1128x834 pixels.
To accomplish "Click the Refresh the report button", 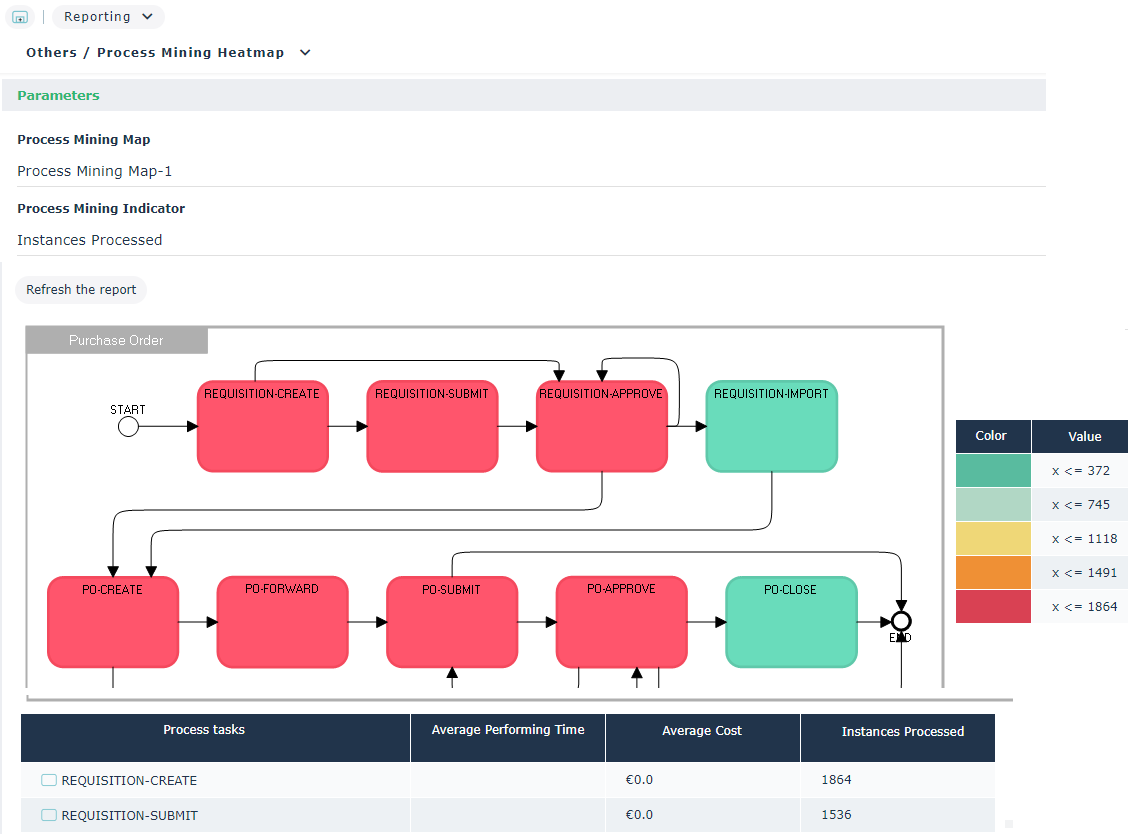I will tap(81, 290).
